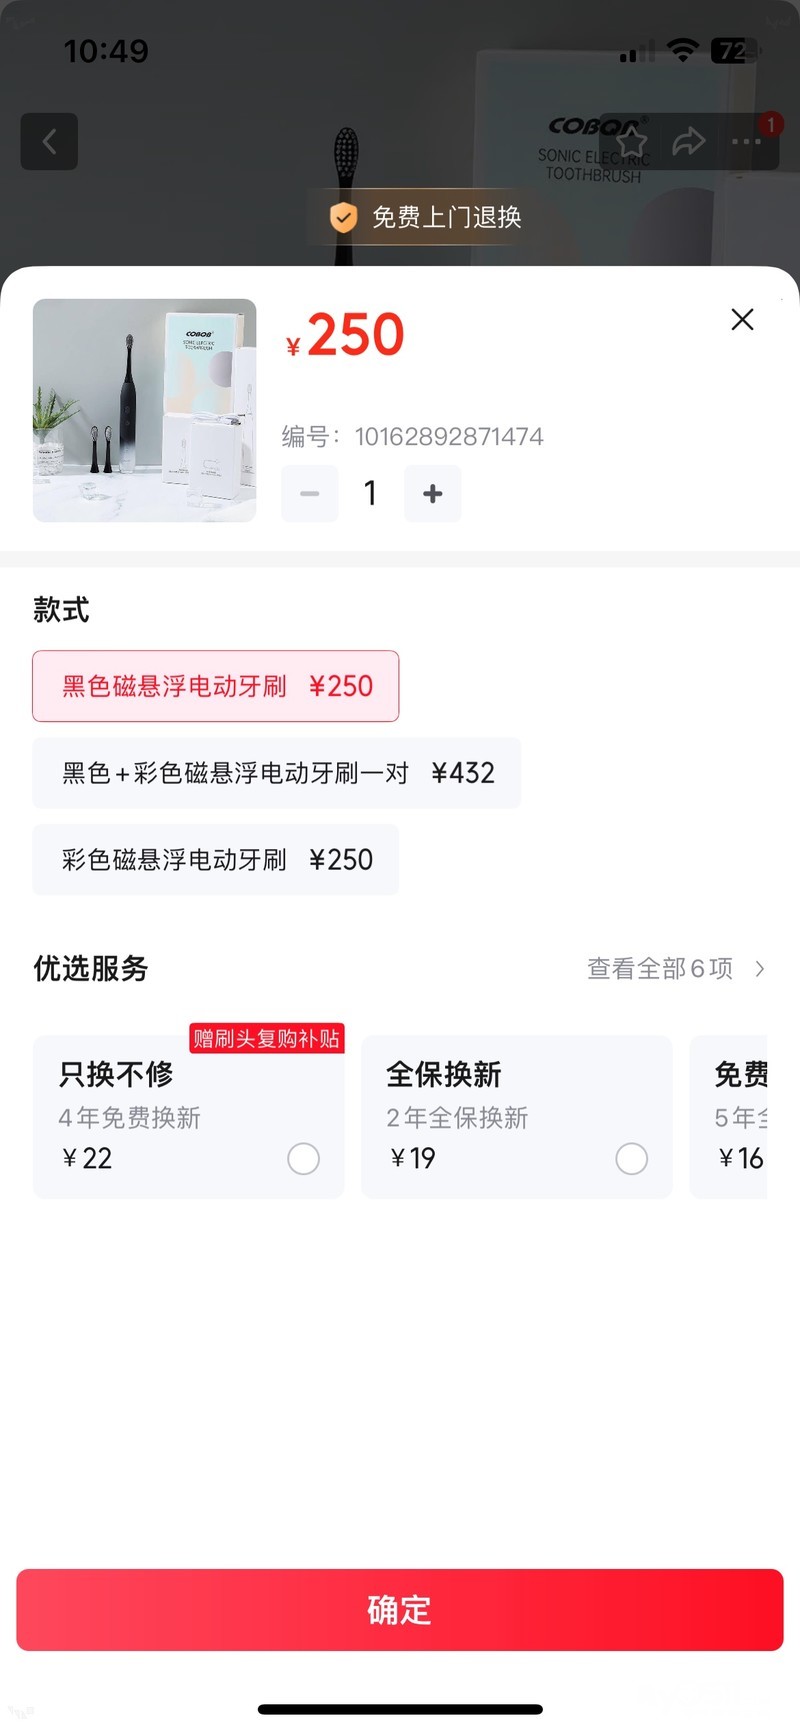Tap the quantity number field
Screen dimensions: 800x1731
[x=371, y=493]
